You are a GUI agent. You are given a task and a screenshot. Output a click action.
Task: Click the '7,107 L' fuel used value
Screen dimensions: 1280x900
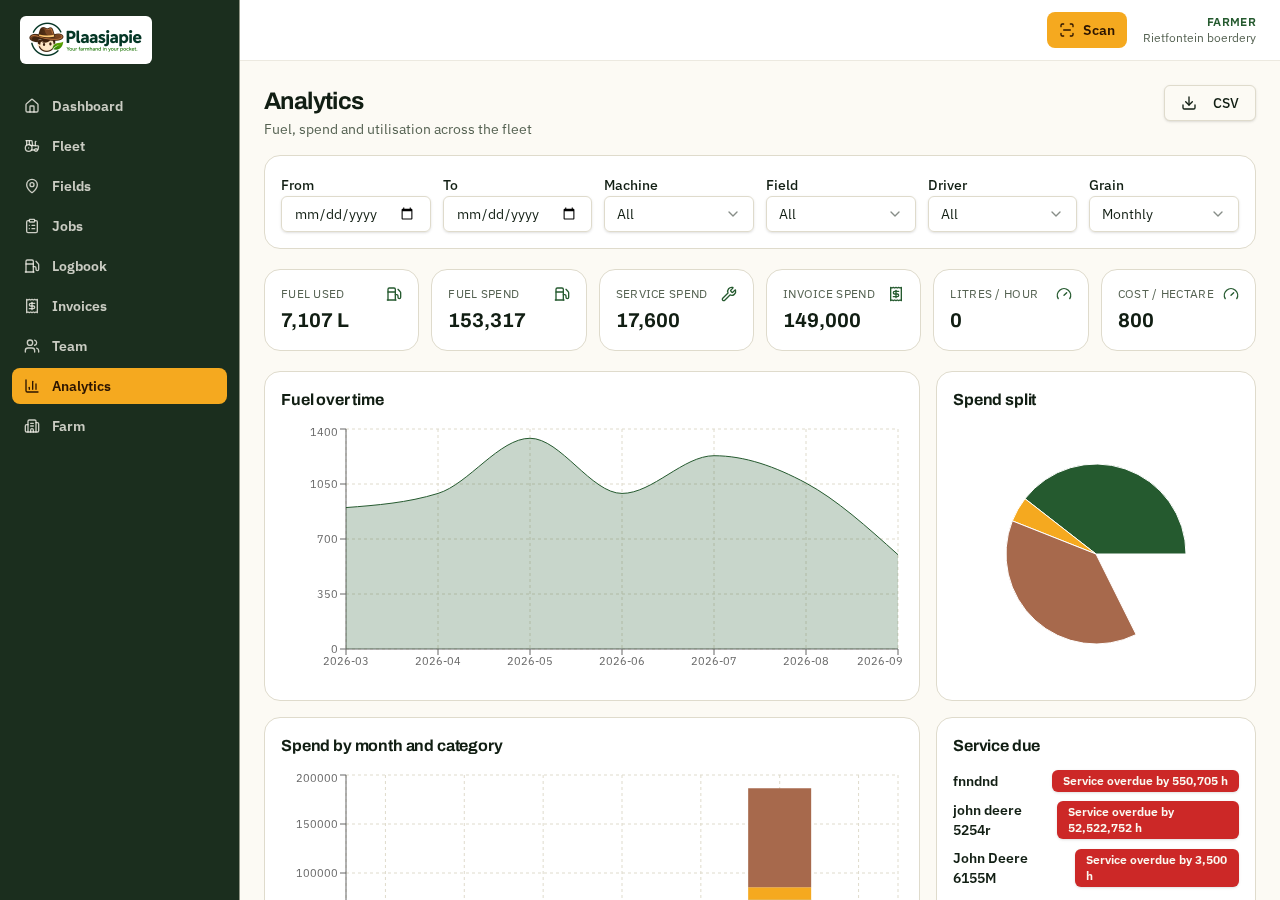click(x=315, y=320)
